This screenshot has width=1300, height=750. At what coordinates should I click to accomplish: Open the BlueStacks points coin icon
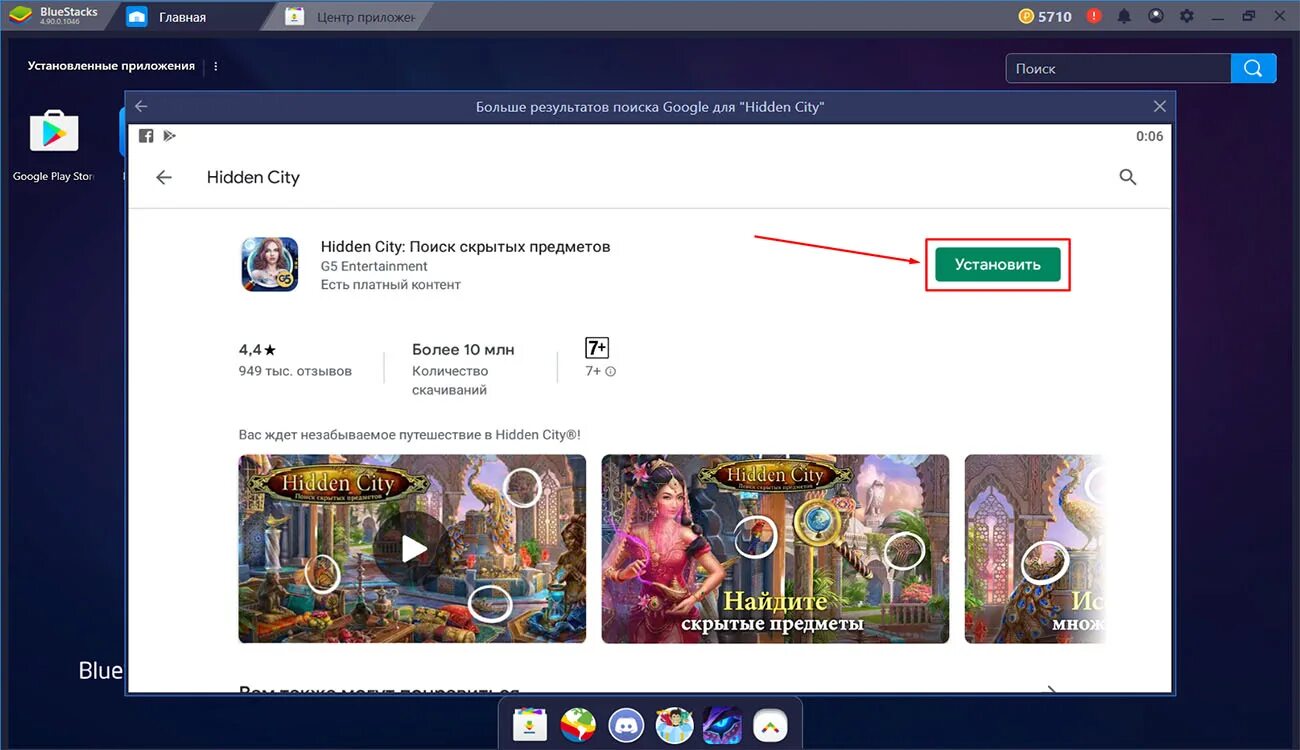point(1026,16)
